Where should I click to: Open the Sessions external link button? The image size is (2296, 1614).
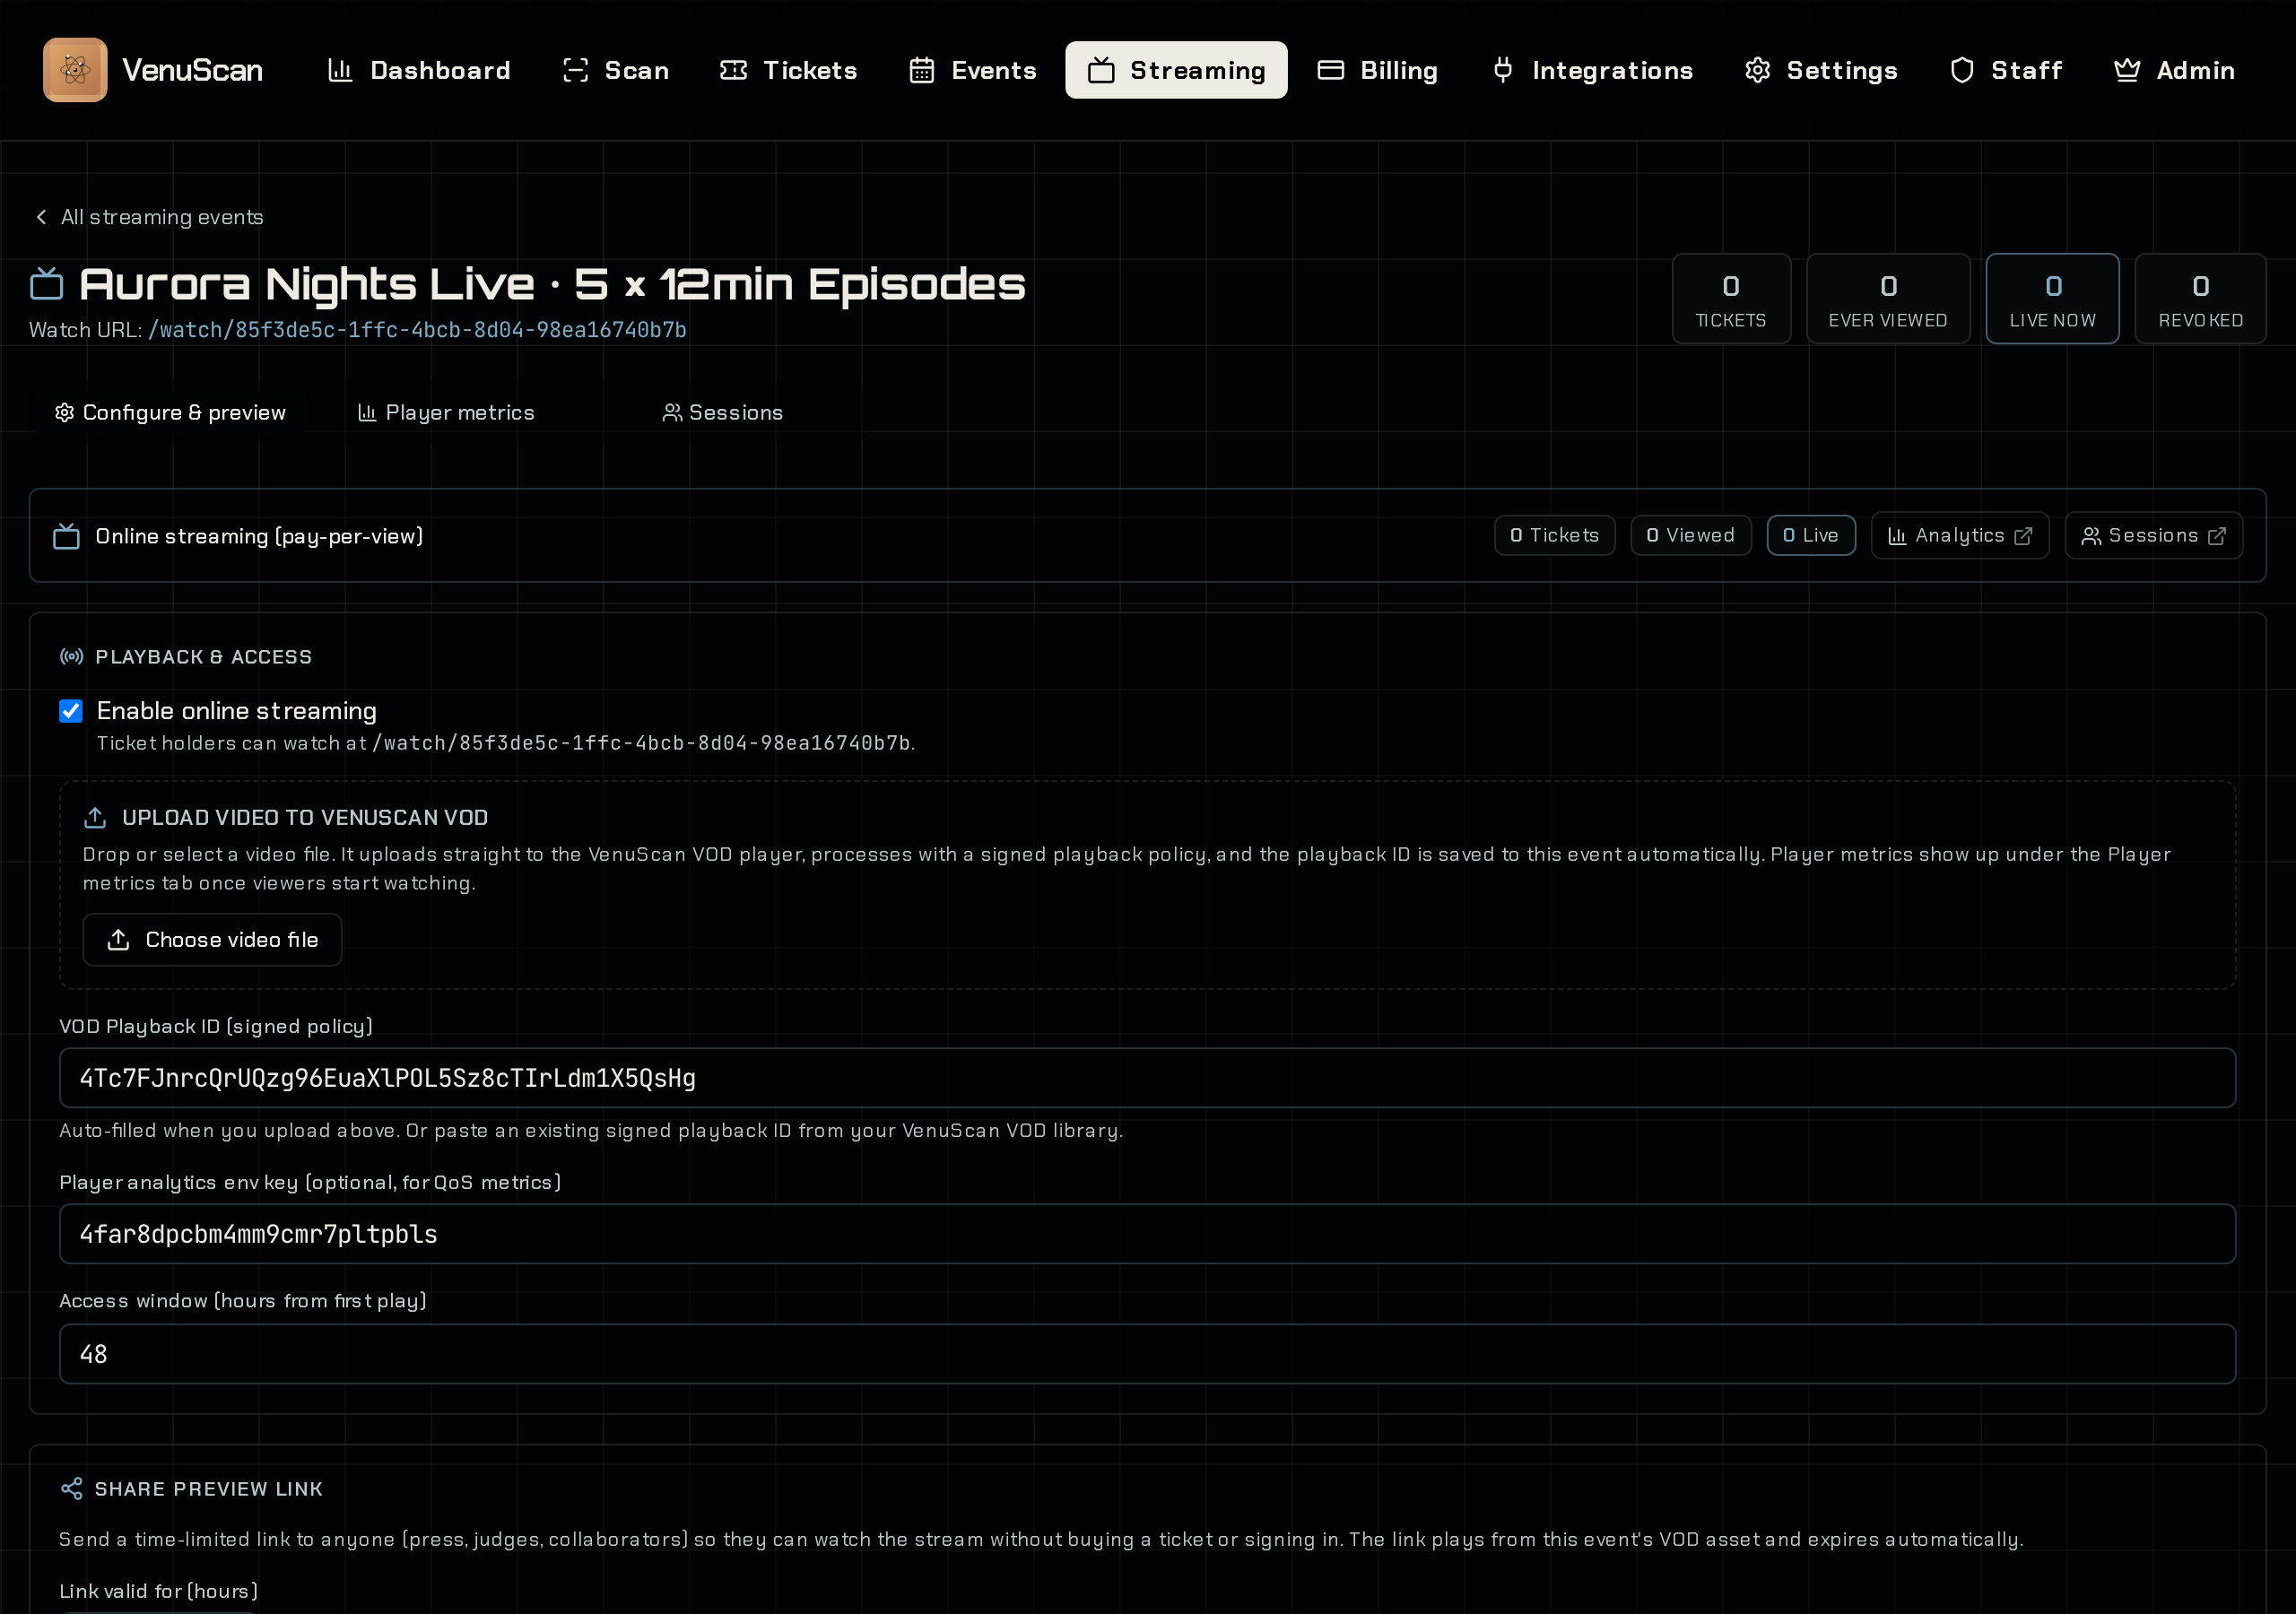pyautogui.click(x=2153, y=535)
